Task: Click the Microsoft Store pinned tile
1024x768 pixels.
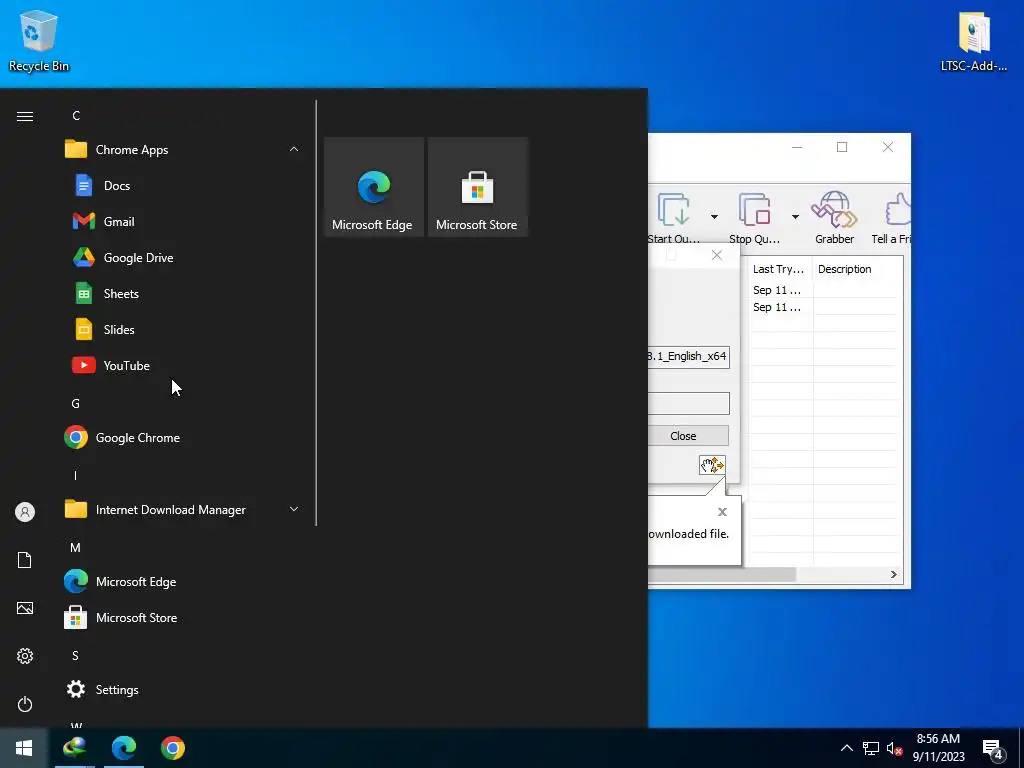Action: (477, 187)
